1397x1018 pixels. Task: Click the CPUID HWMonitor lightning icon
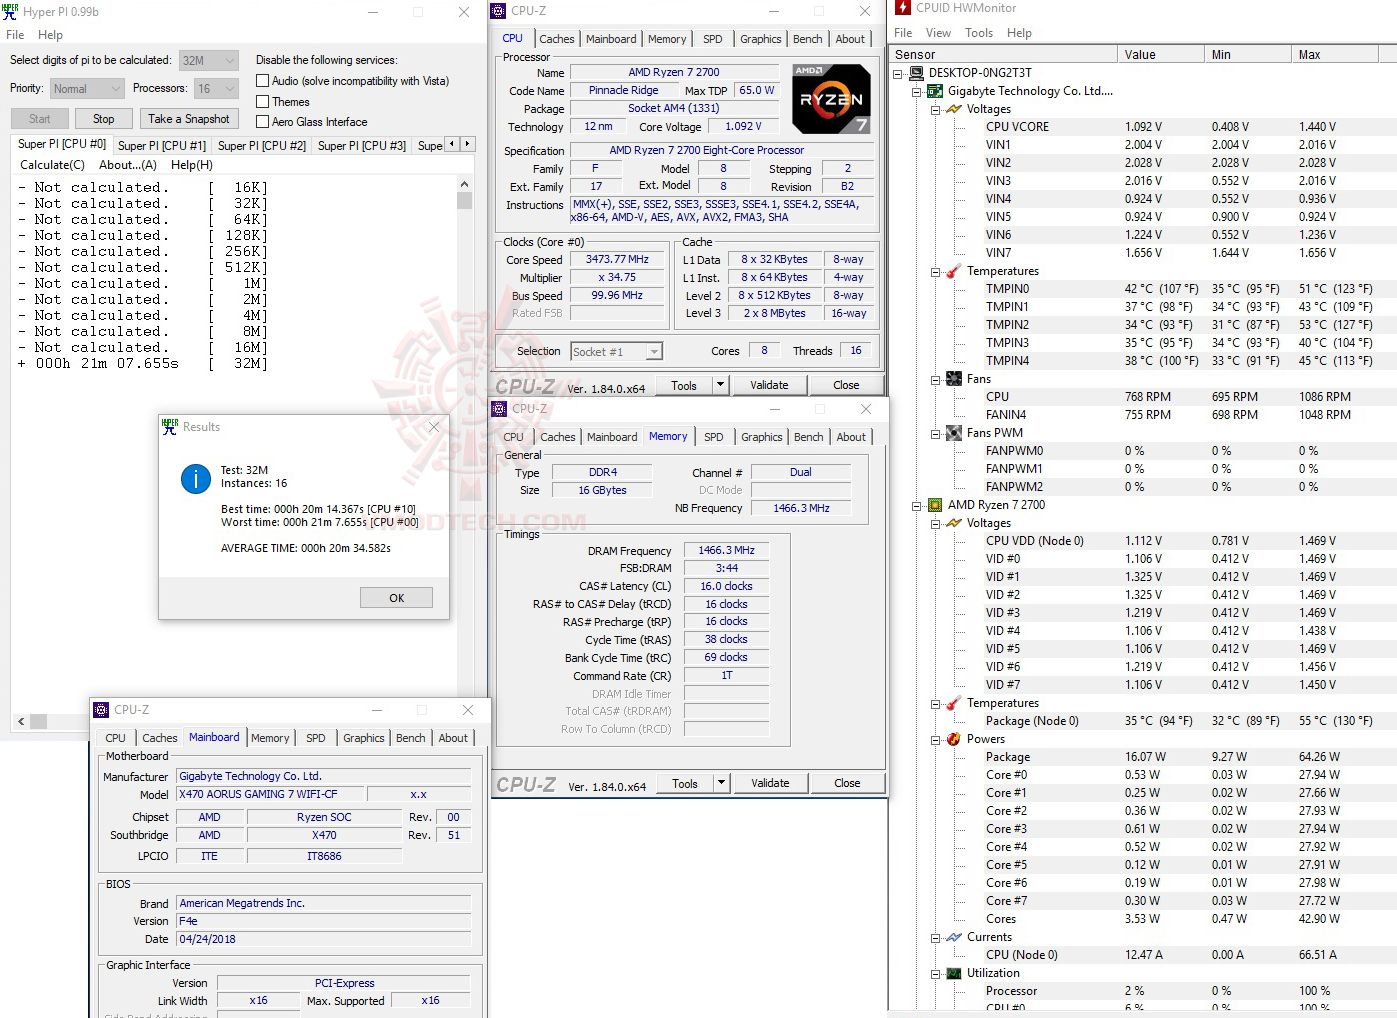901,9
